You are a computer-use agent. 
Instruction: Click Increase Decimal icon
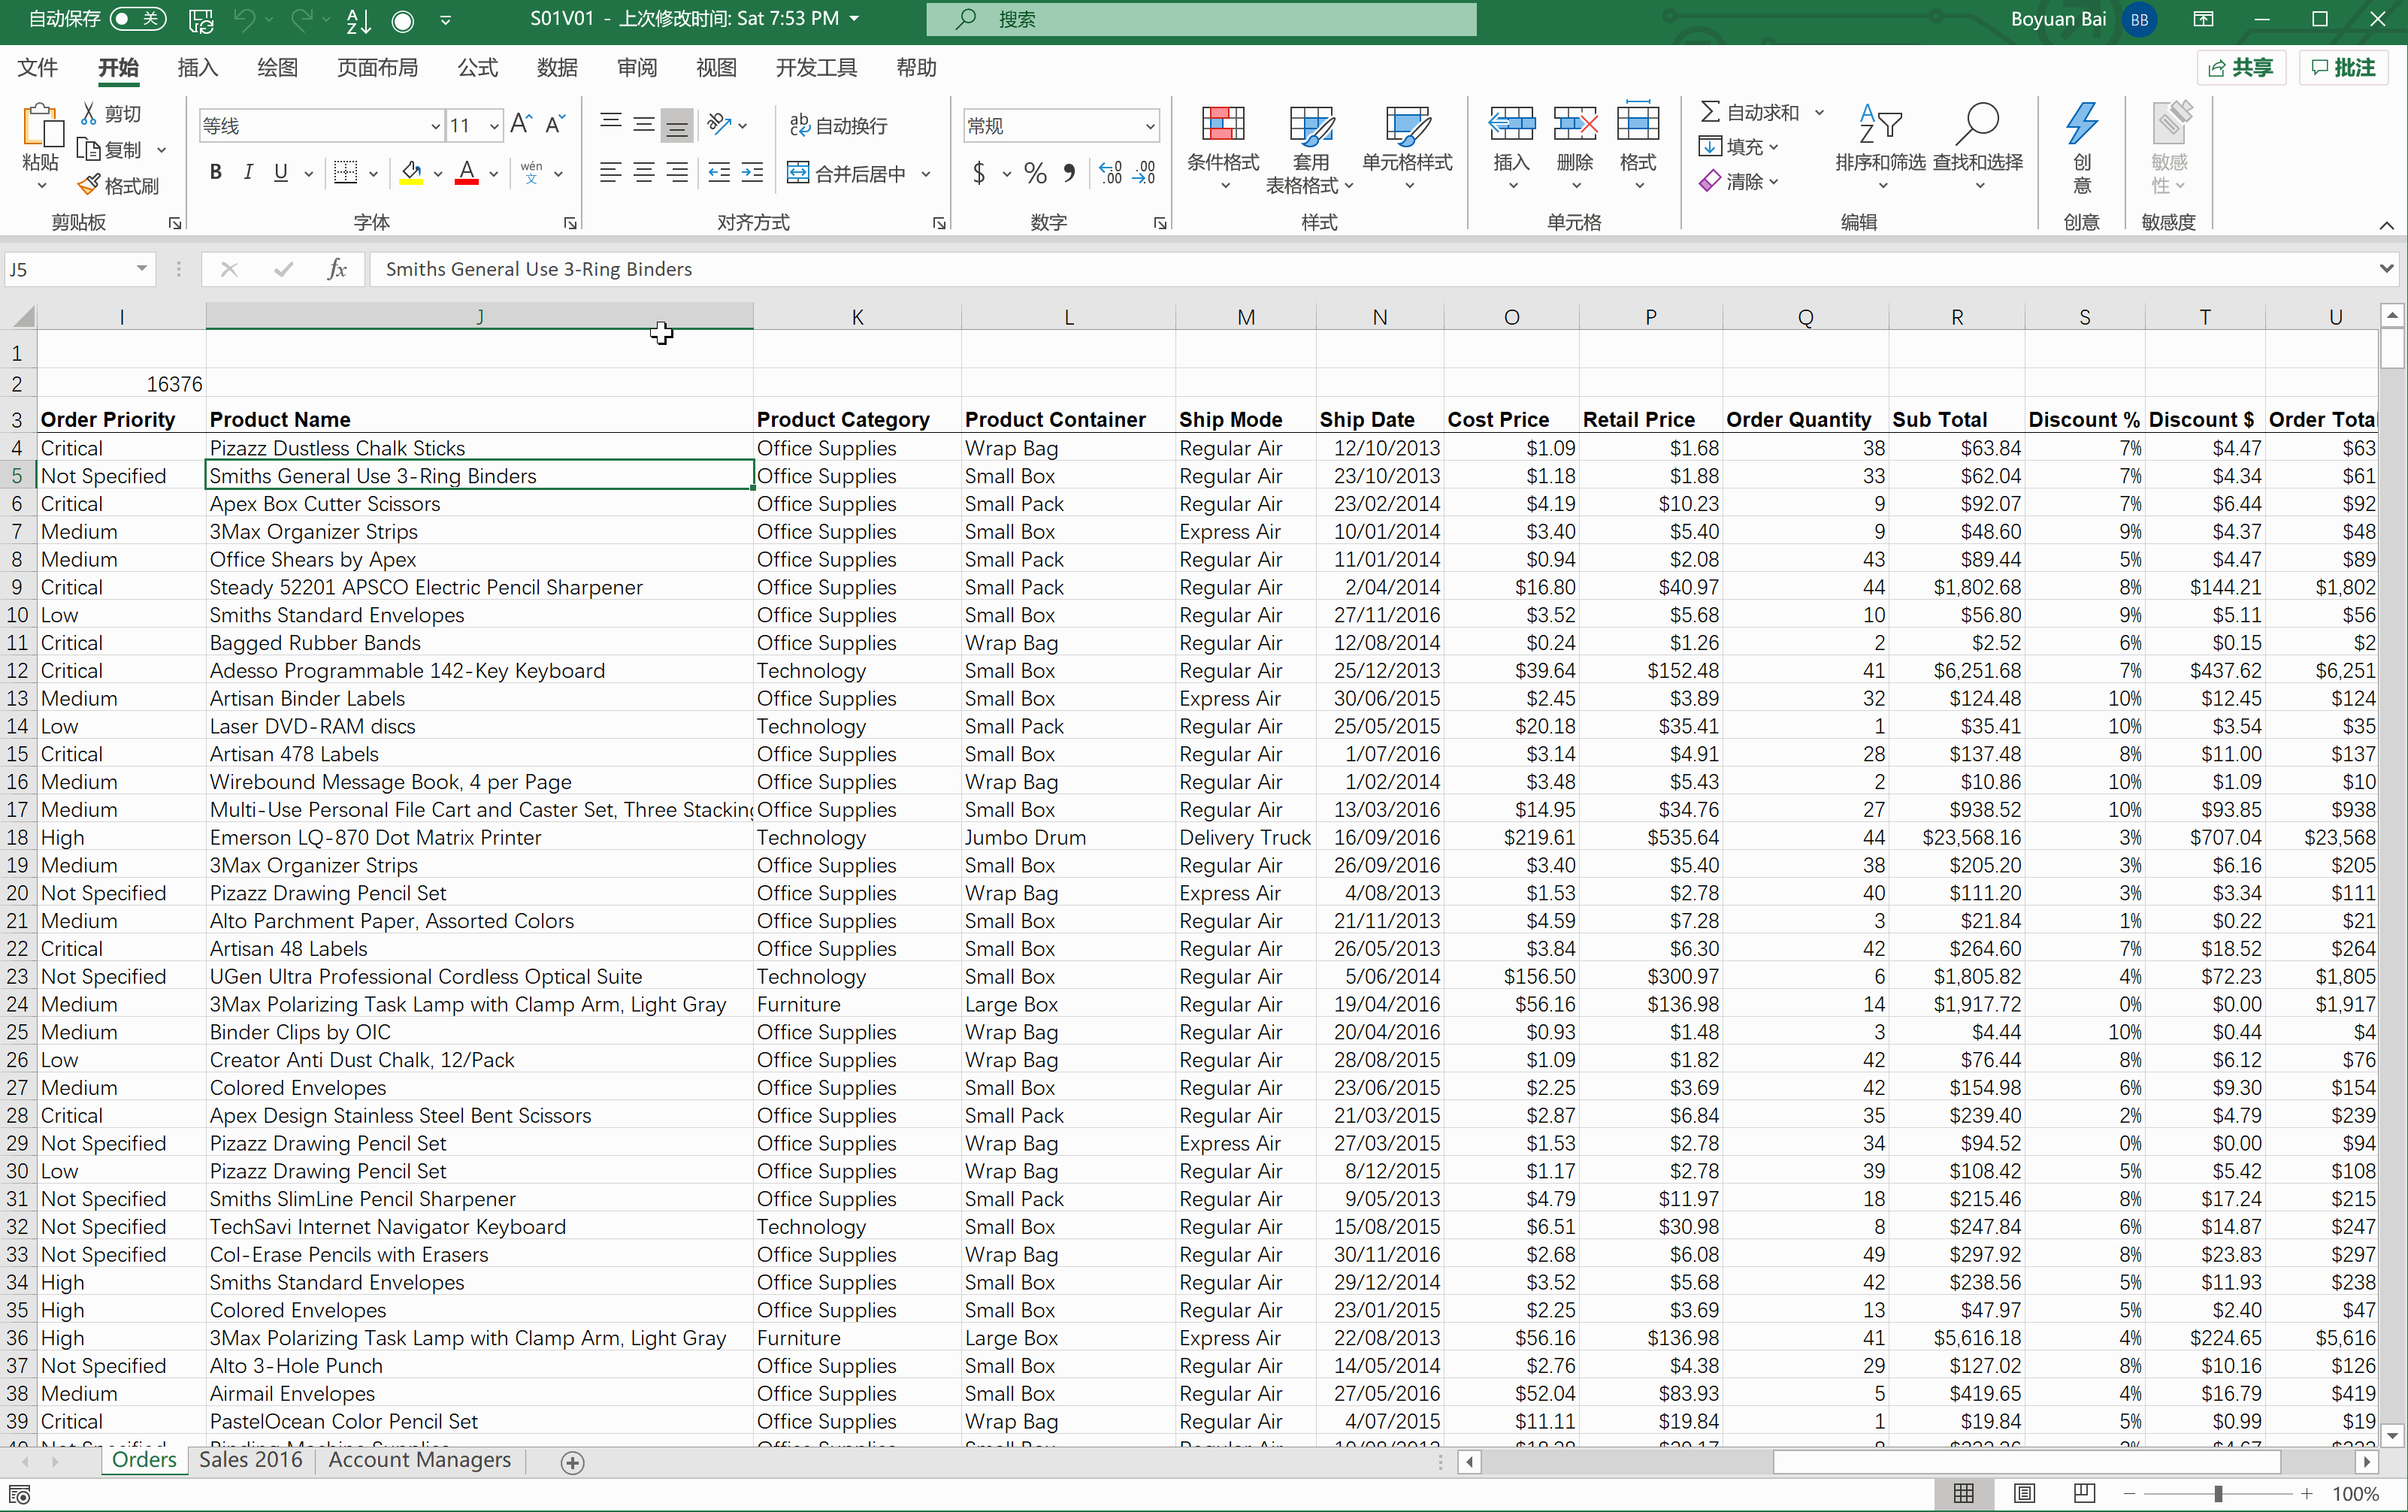click(1110, 173)
